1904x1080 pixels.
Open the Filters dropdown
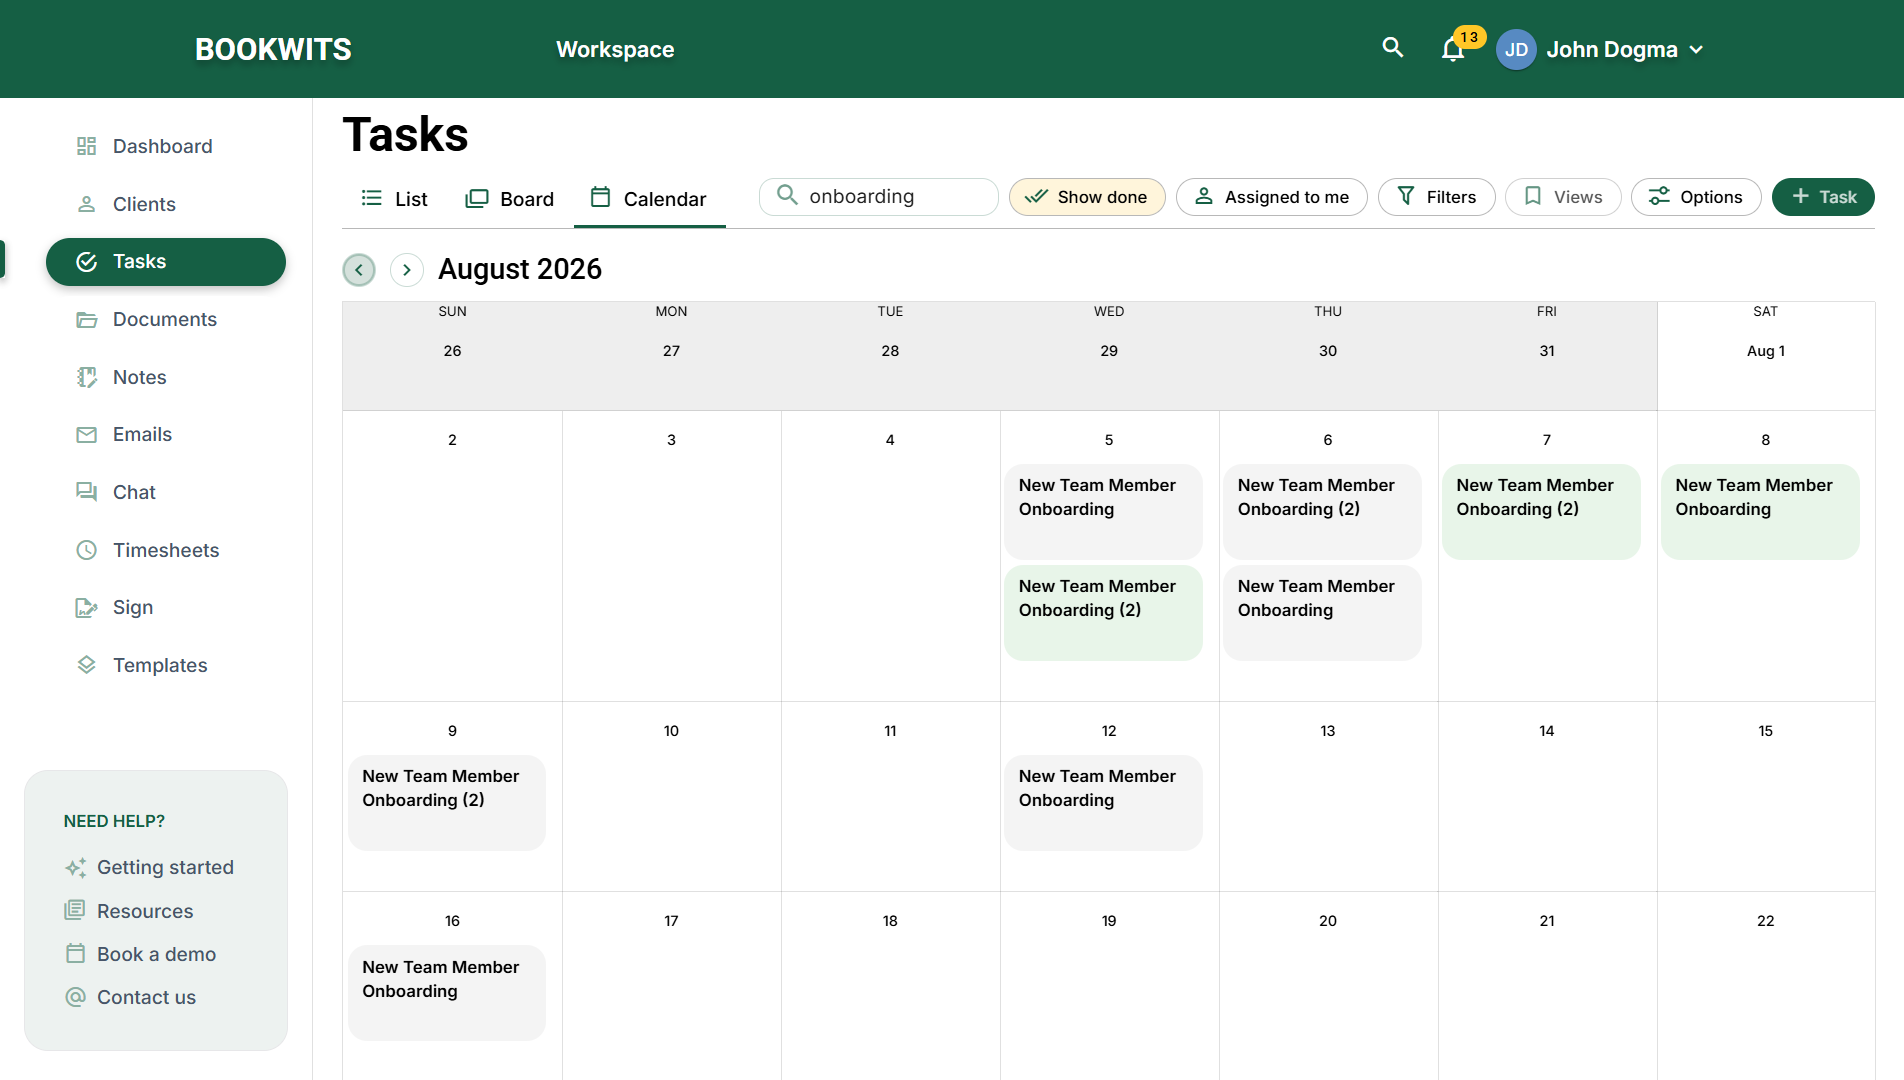pyautogui.click(x=1436, y=197)
